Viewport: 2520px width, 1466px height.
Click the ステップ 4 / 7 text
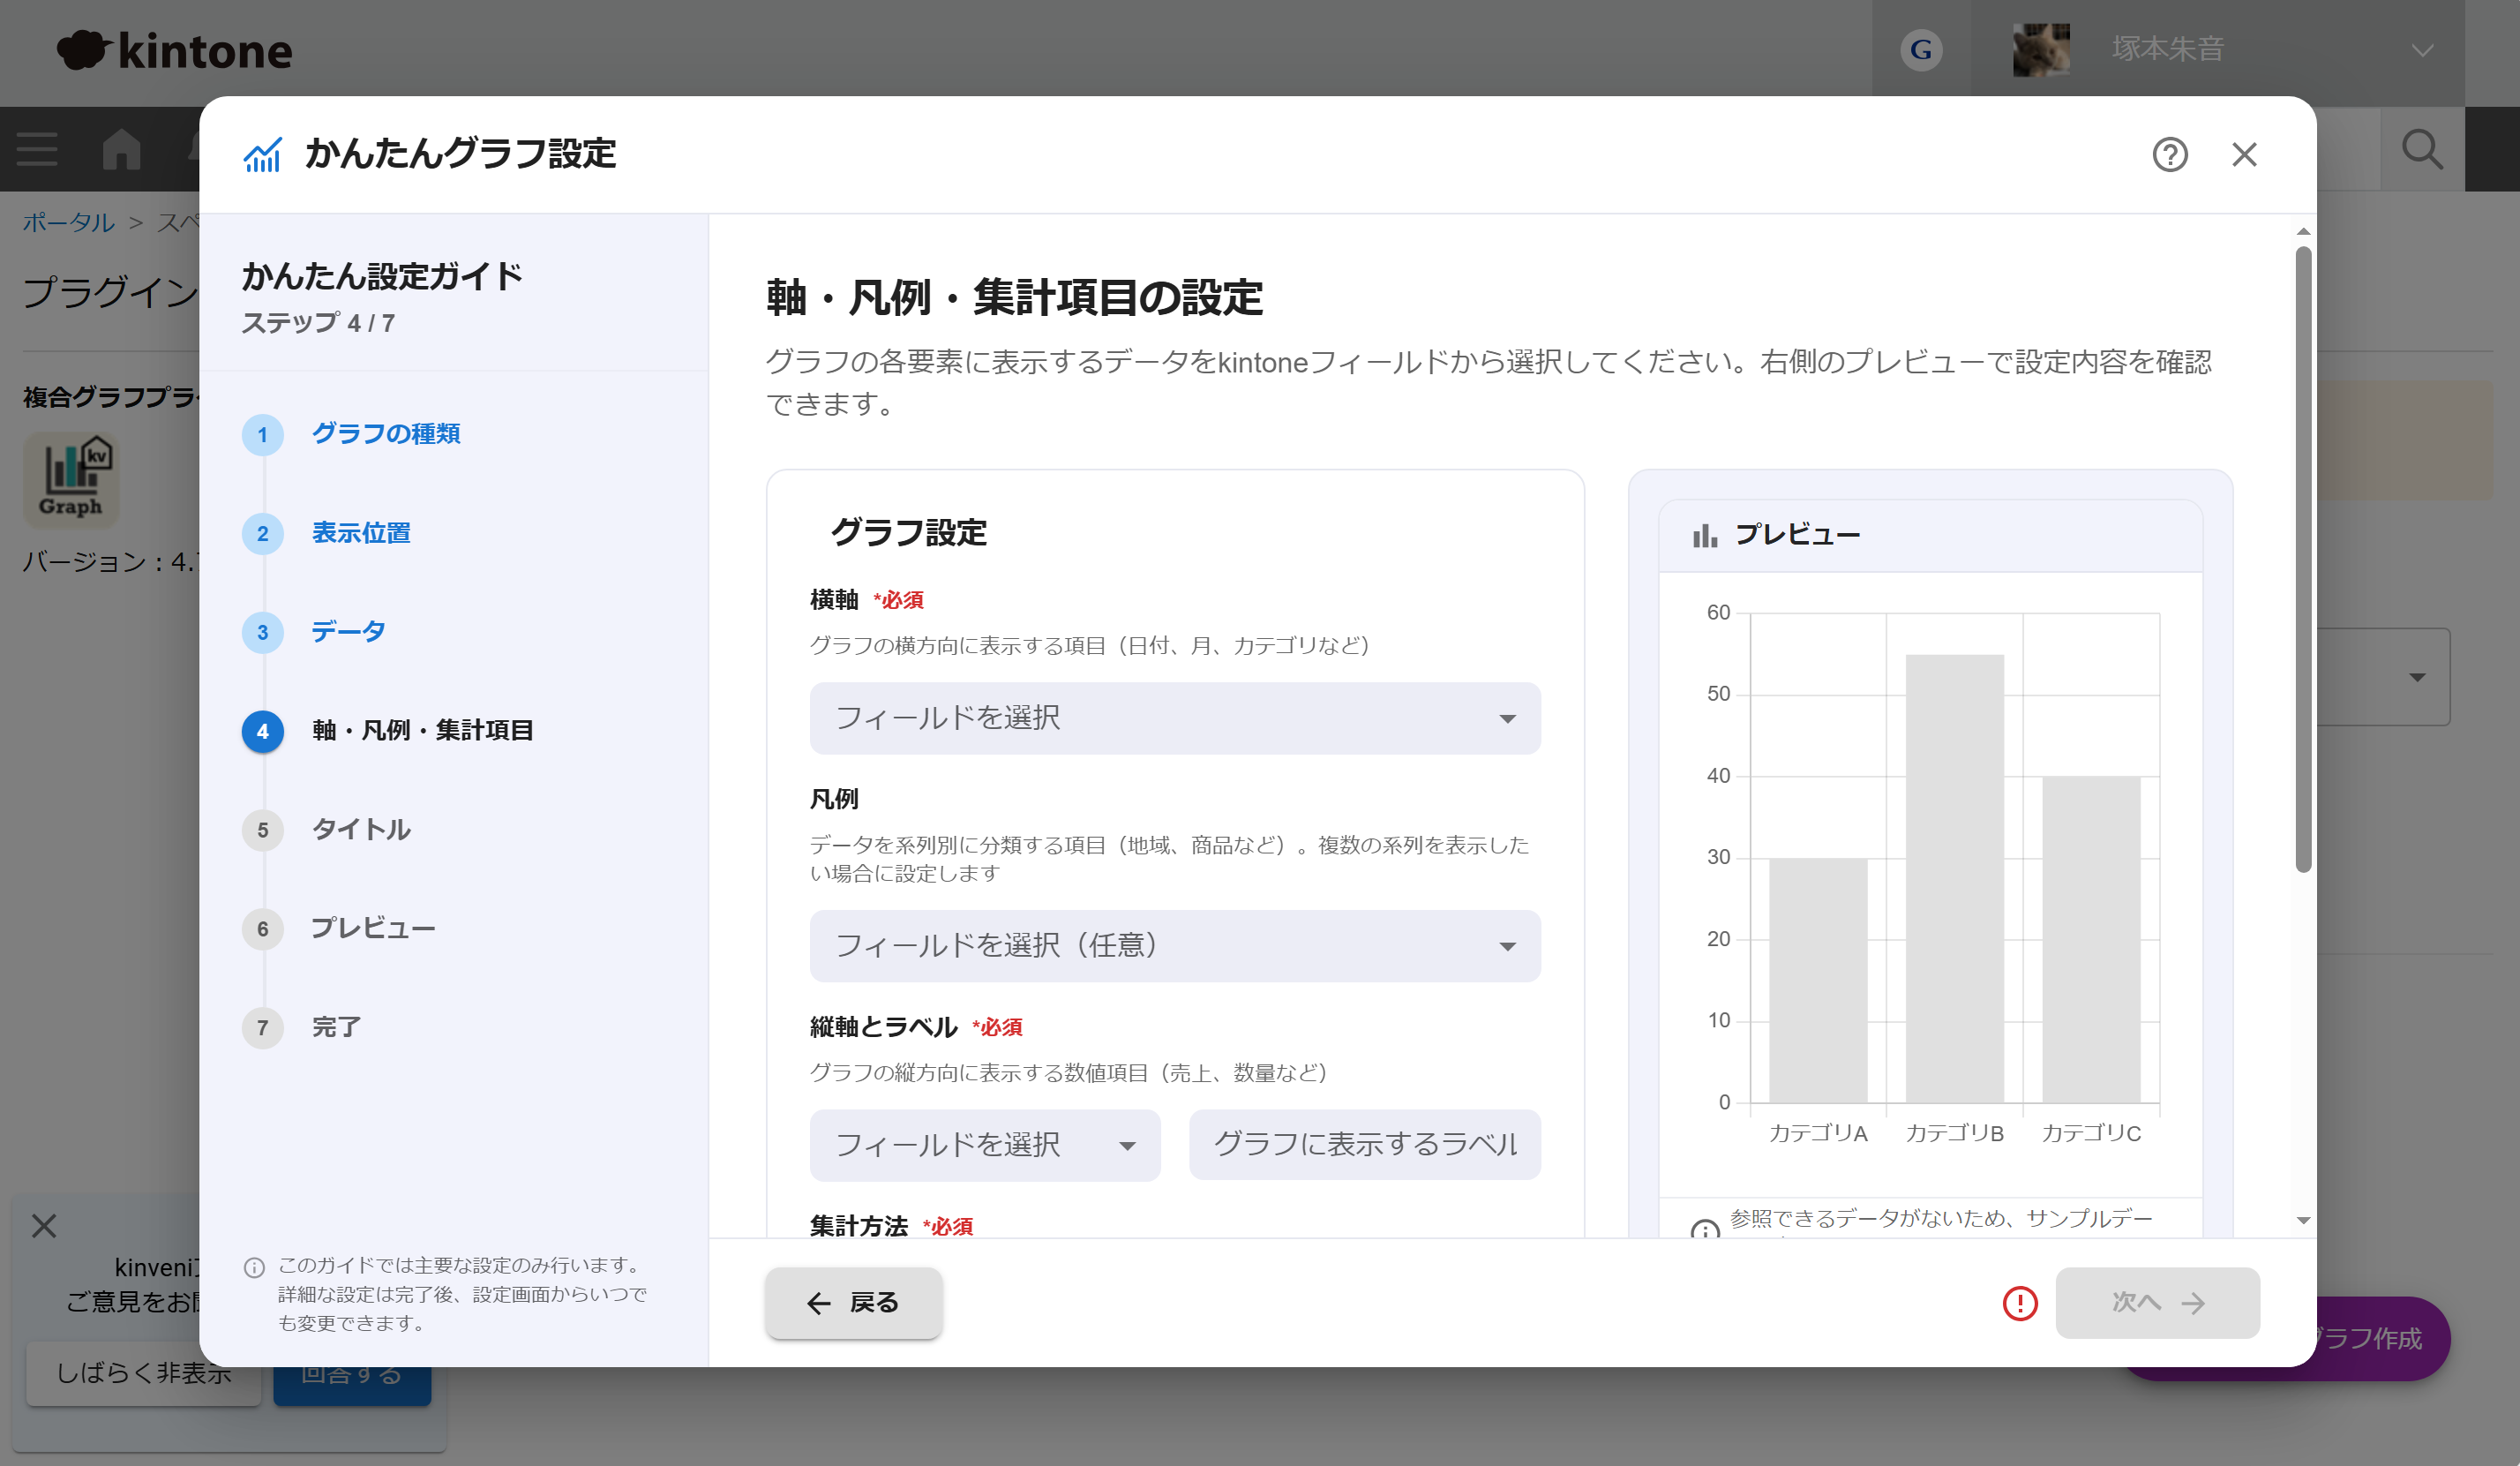(318, 323)
